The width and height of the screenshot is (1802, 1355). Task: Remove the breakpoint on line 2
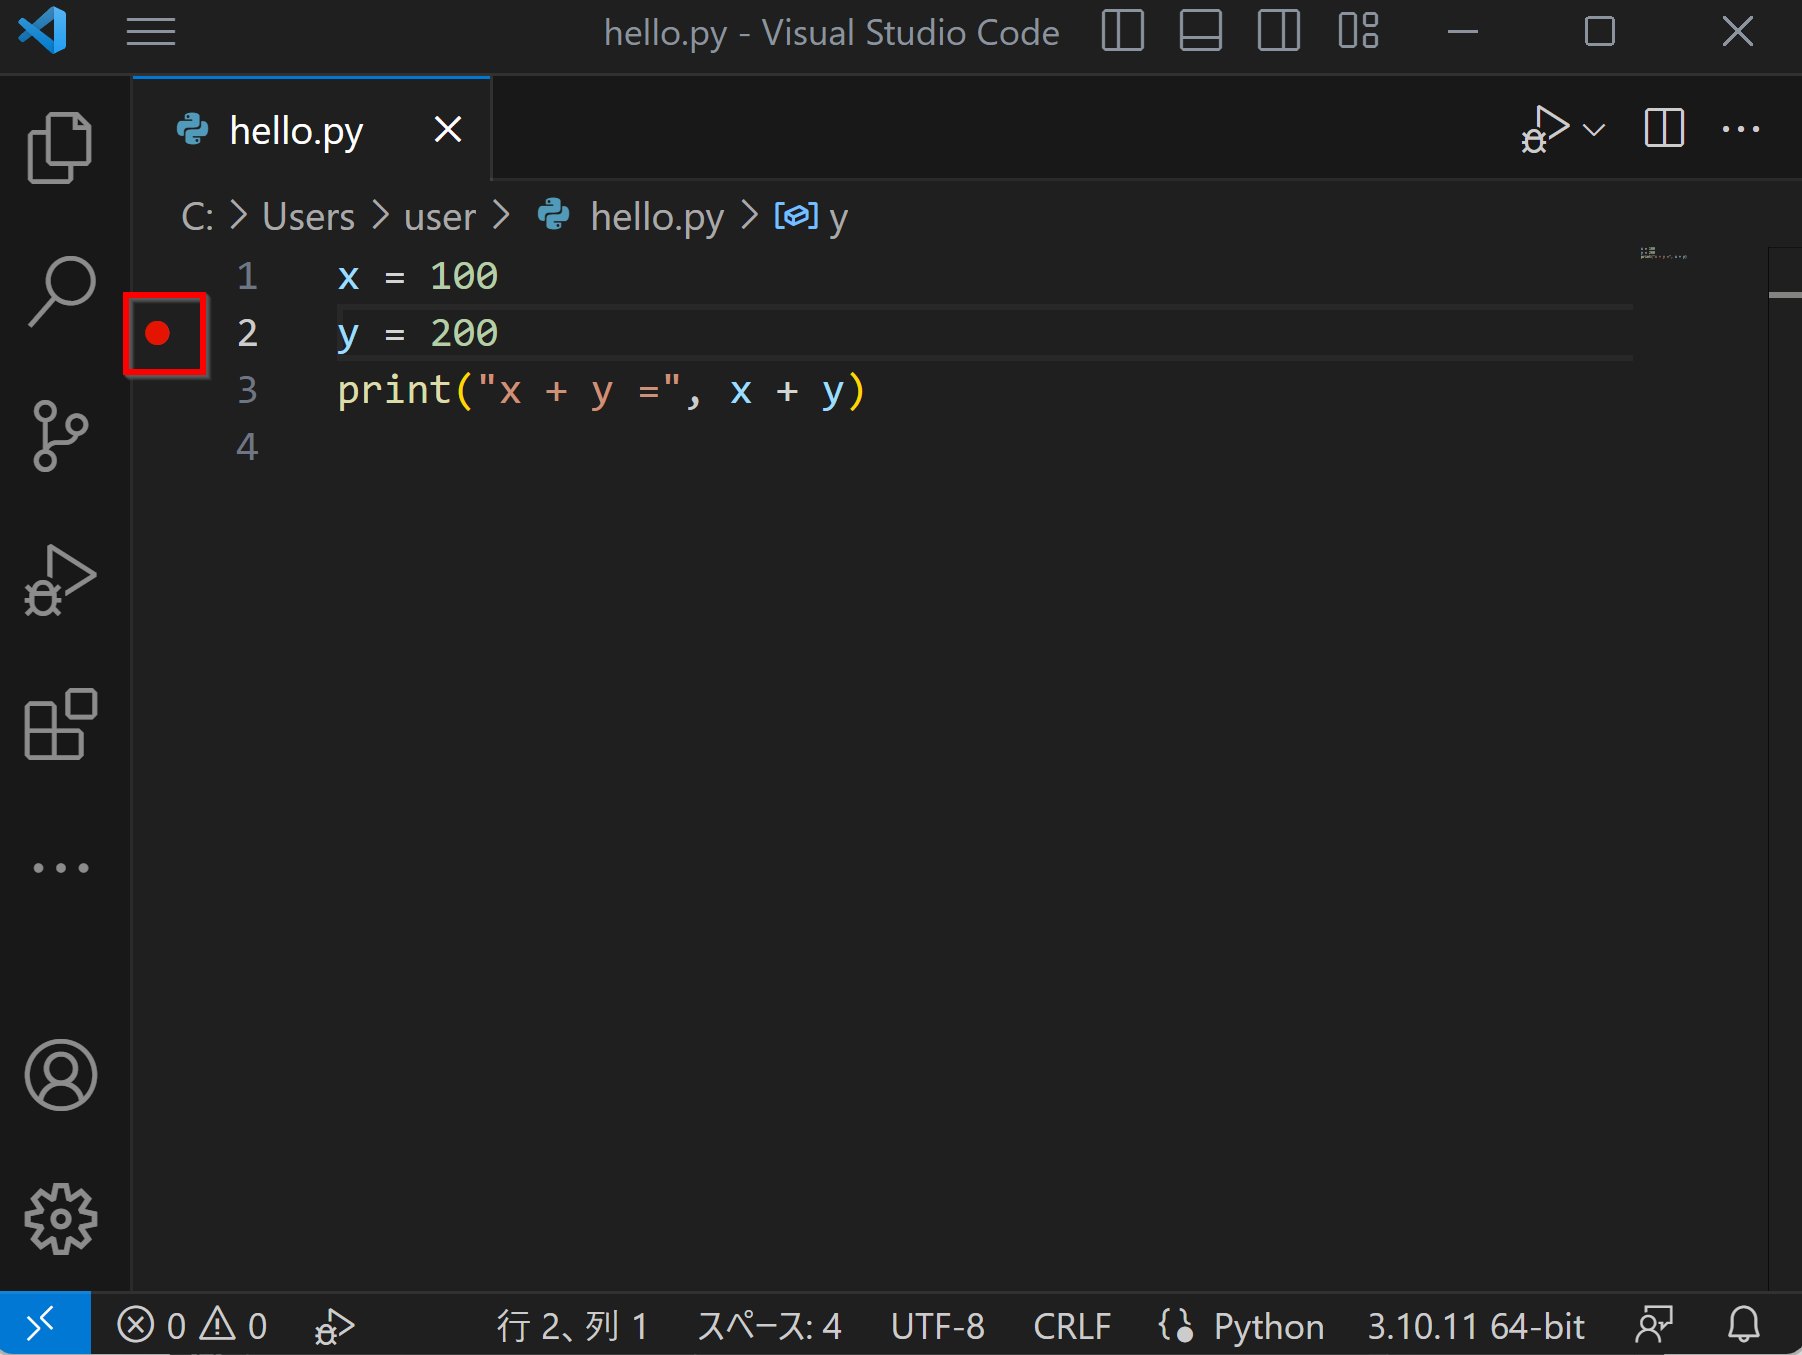[x=157, y=333]
